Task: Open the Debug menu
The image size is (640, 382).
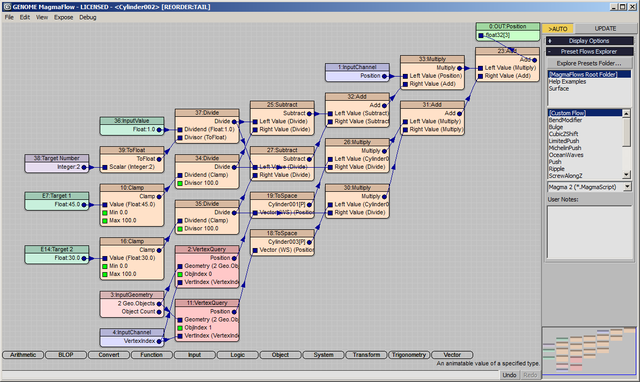Action: (x=88, y=17)
